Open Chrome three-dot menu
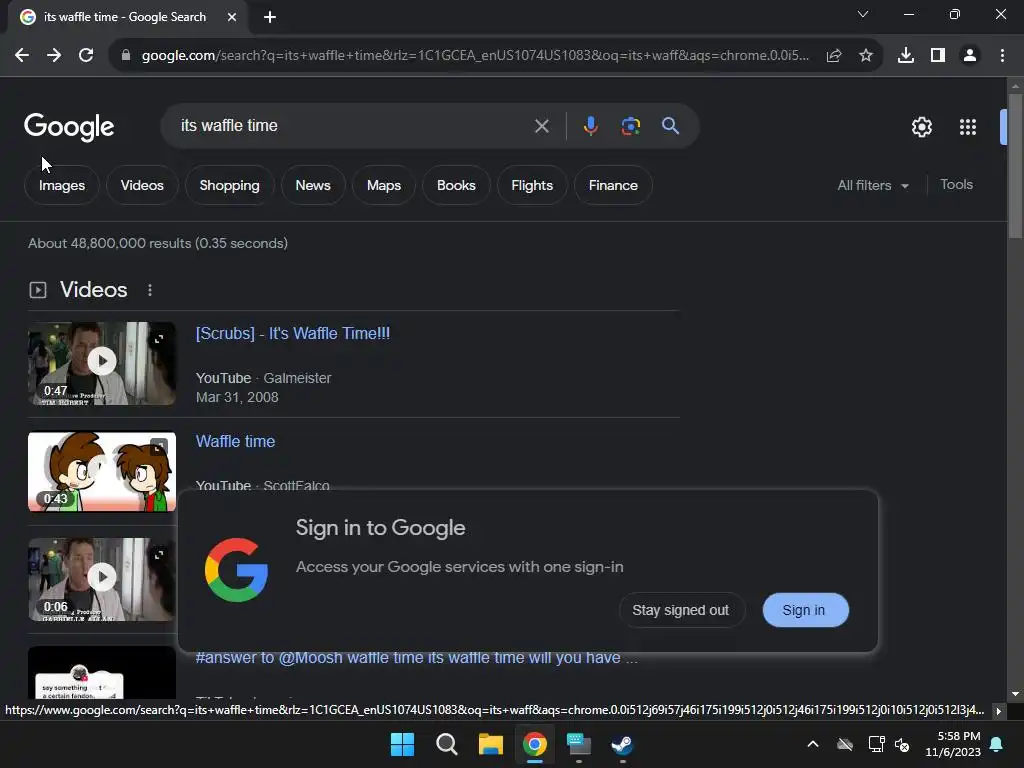 [x=1002, y=56]
